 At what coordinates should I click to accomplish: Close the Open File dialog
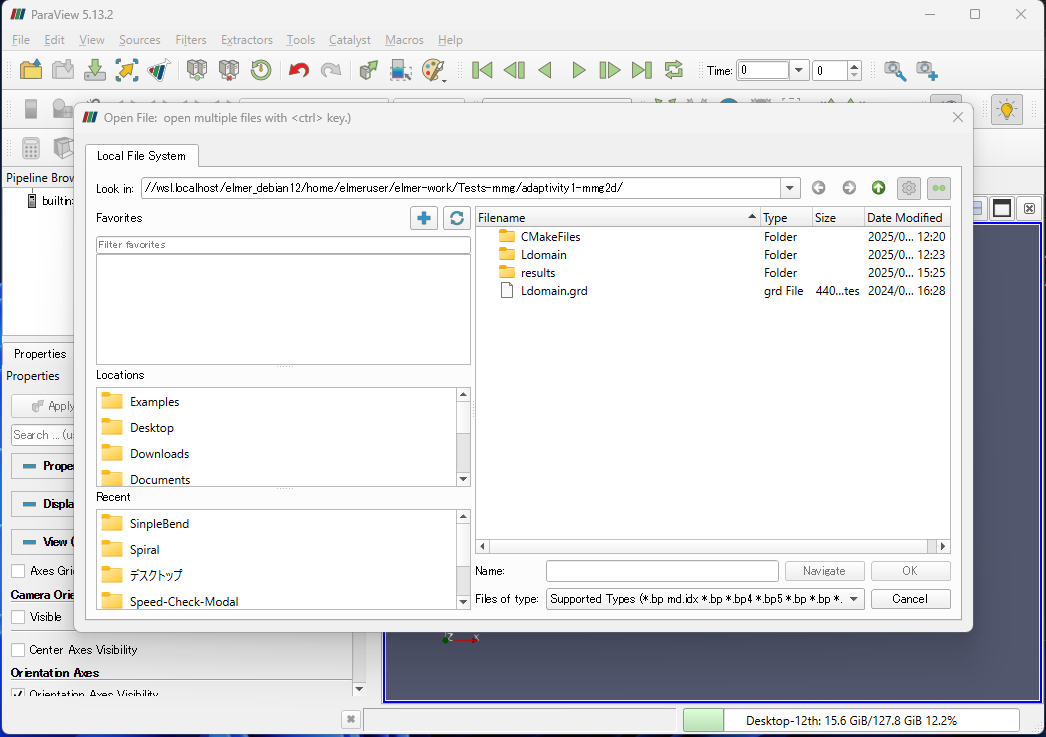[x=957, y=117]
